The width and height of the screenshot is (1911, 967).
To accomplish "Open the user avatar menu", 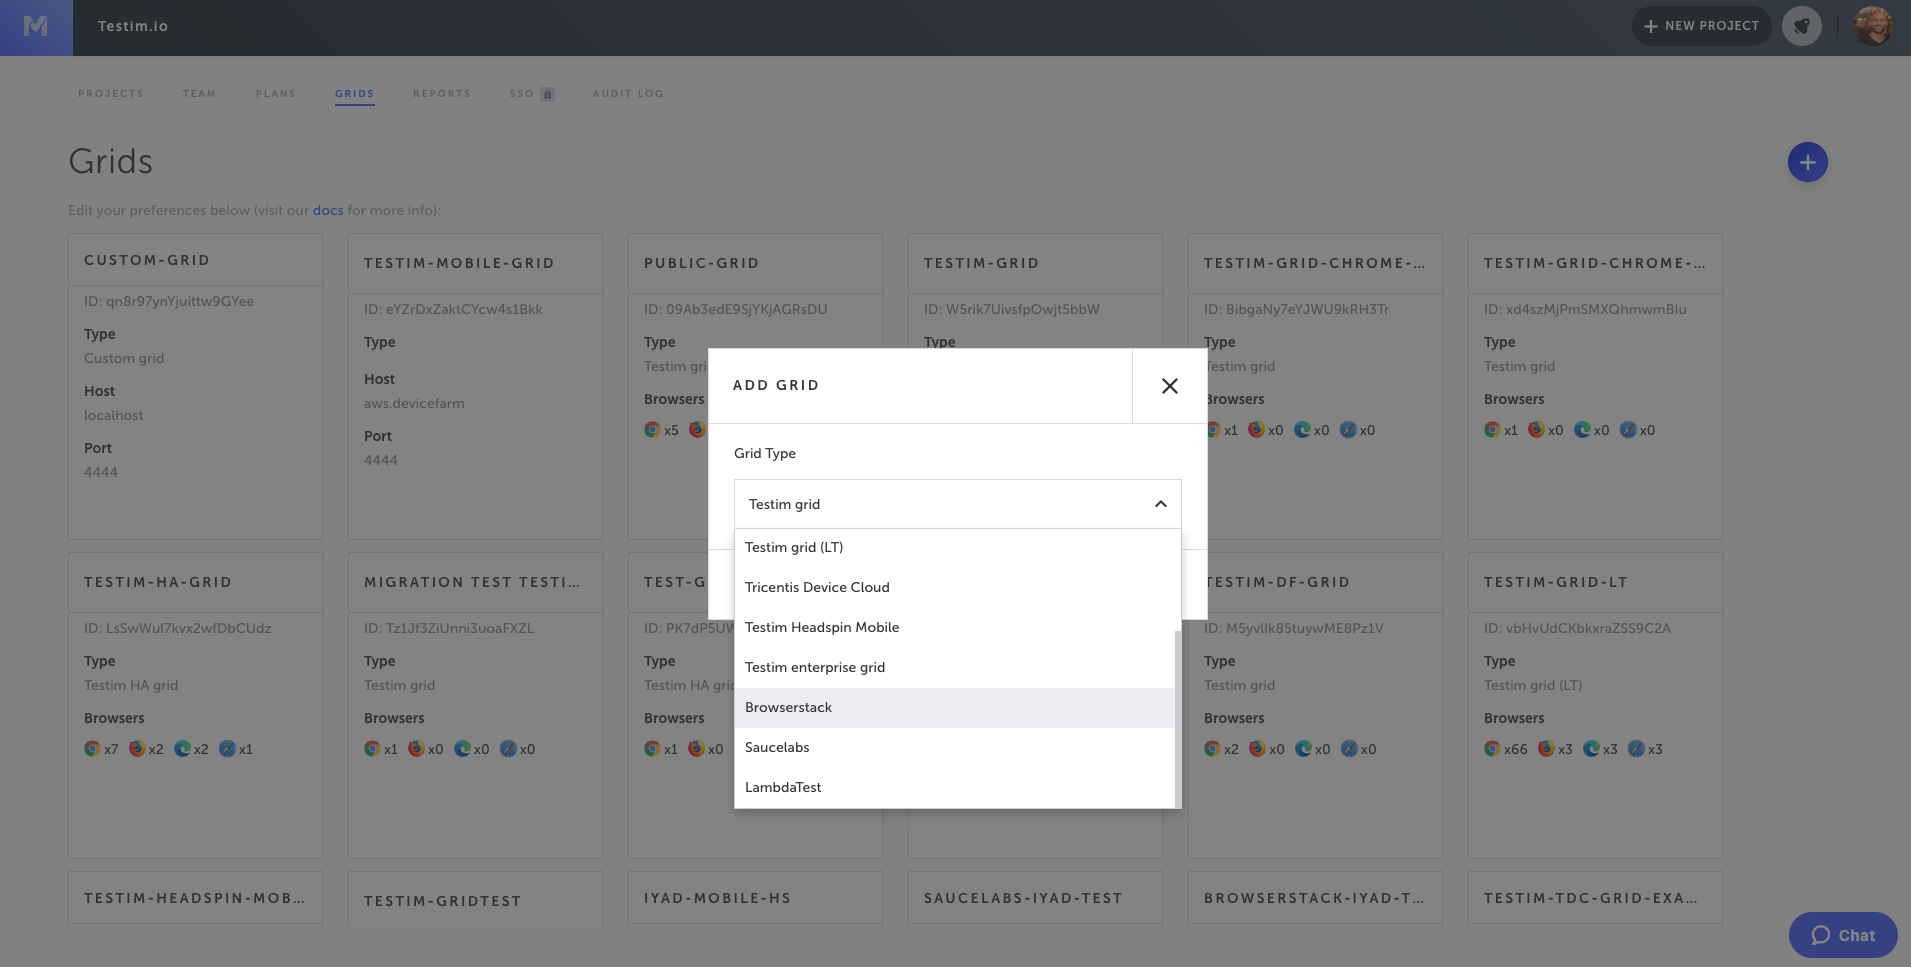I will (1873, 26).
